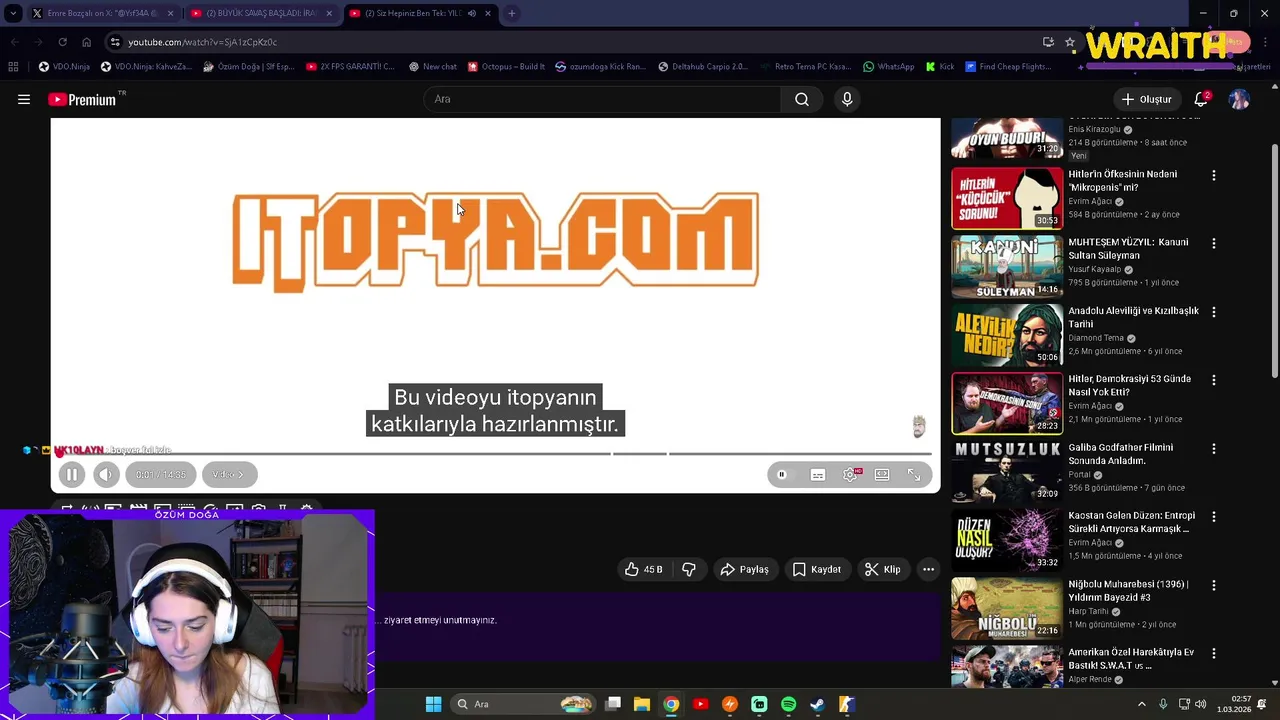The image size is (1280, 720).
Task: Expand the Video chapter chevron
Action: click(x=229, y=475)
